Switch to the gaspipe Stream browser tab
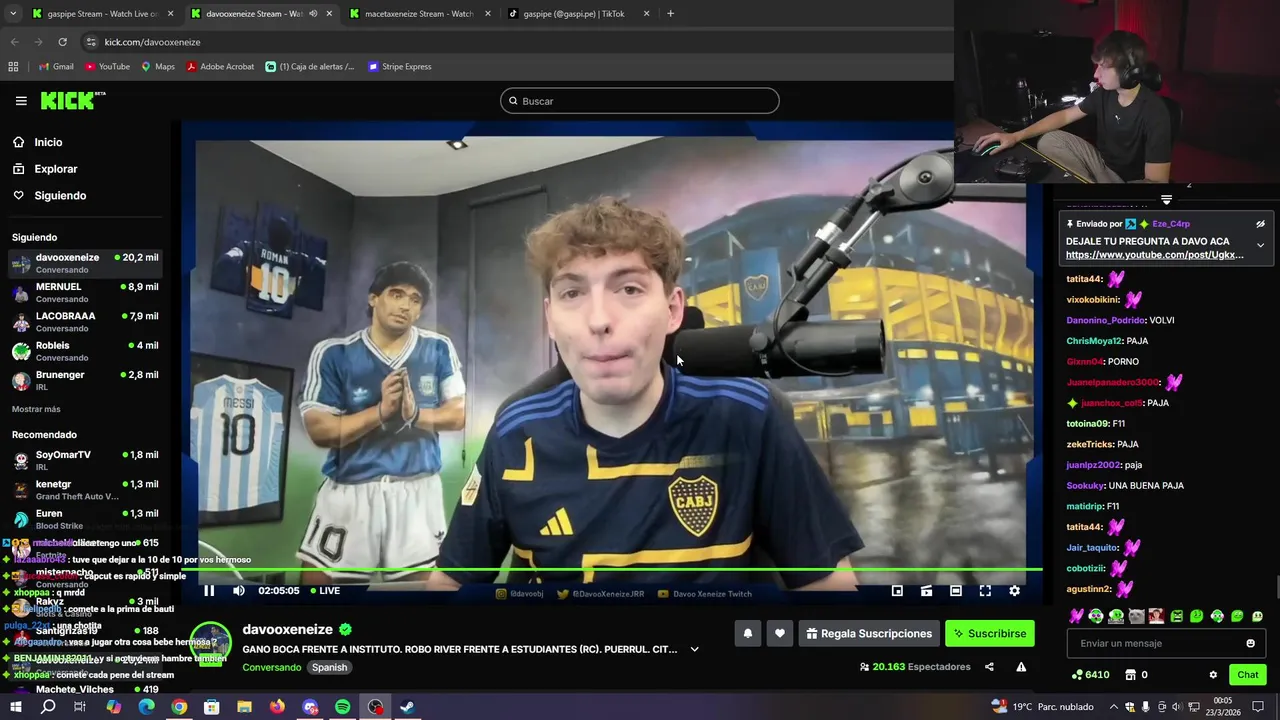 pos(103,14)
